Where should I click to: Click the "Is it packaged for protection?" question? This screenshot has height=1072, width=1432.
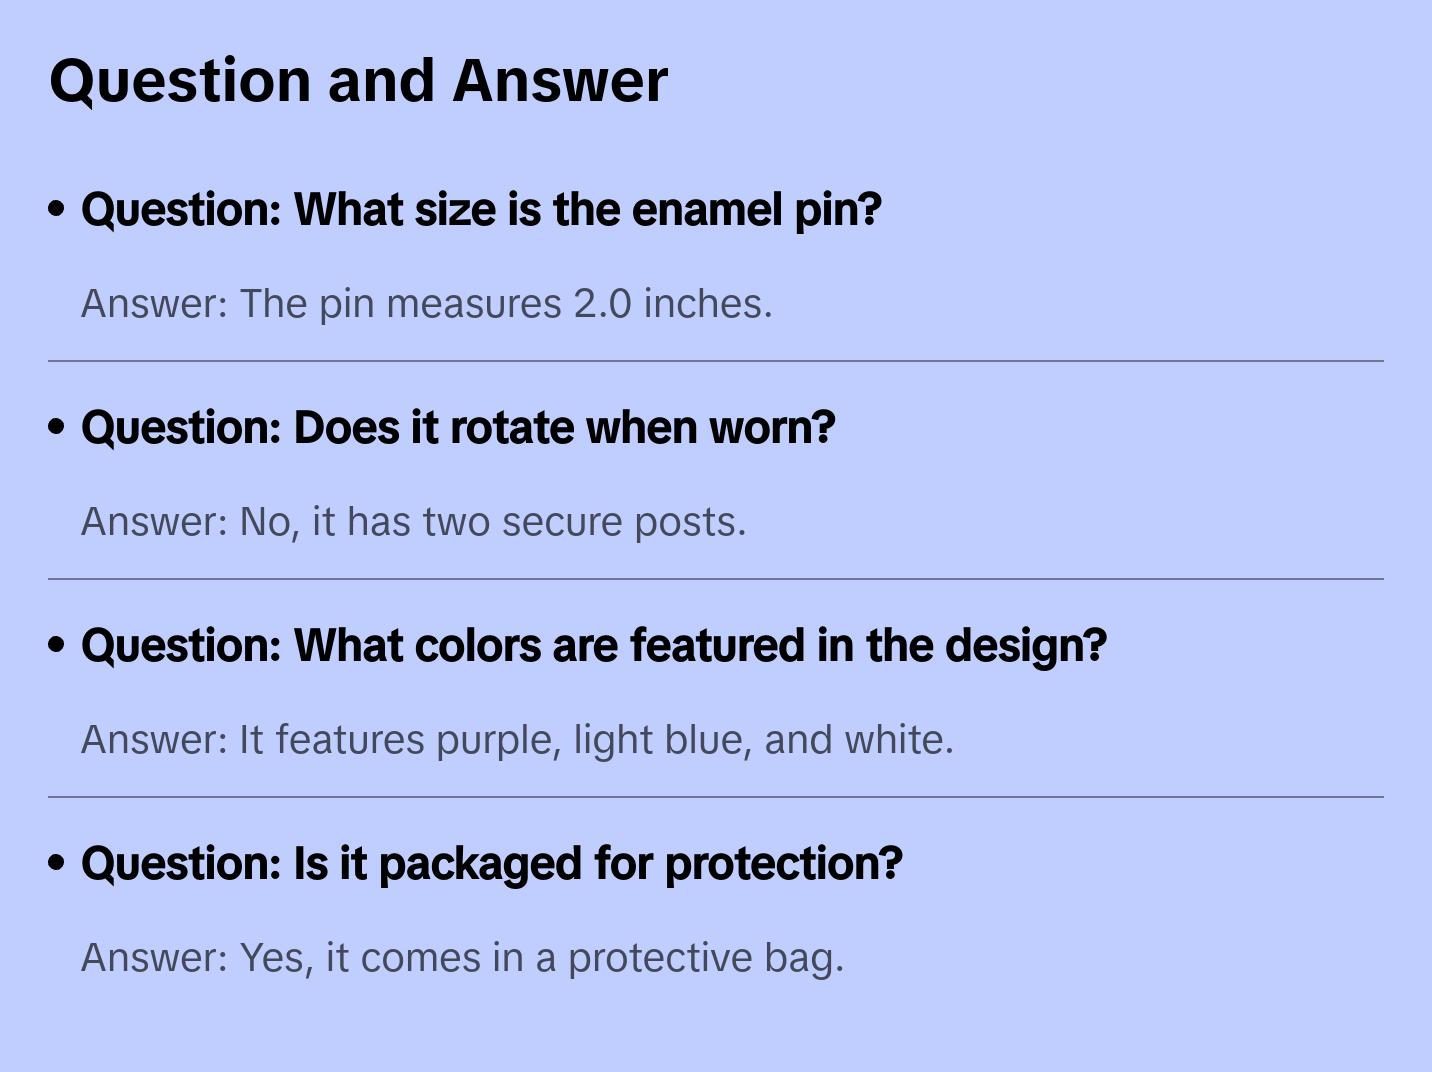(x=492, y=864)
